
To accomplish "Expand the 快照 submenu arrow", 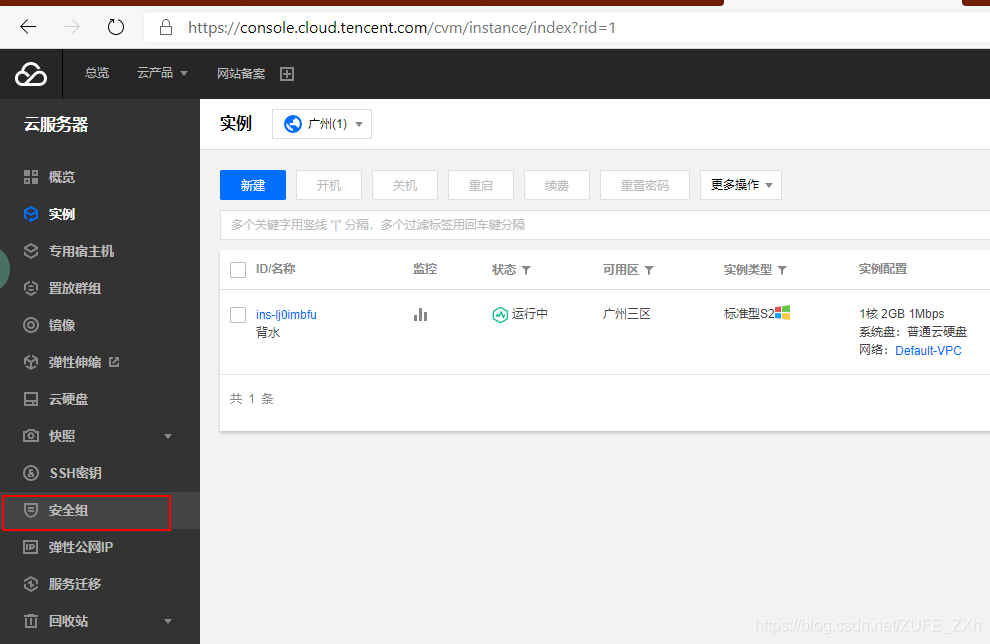I will tap(168, 436).
